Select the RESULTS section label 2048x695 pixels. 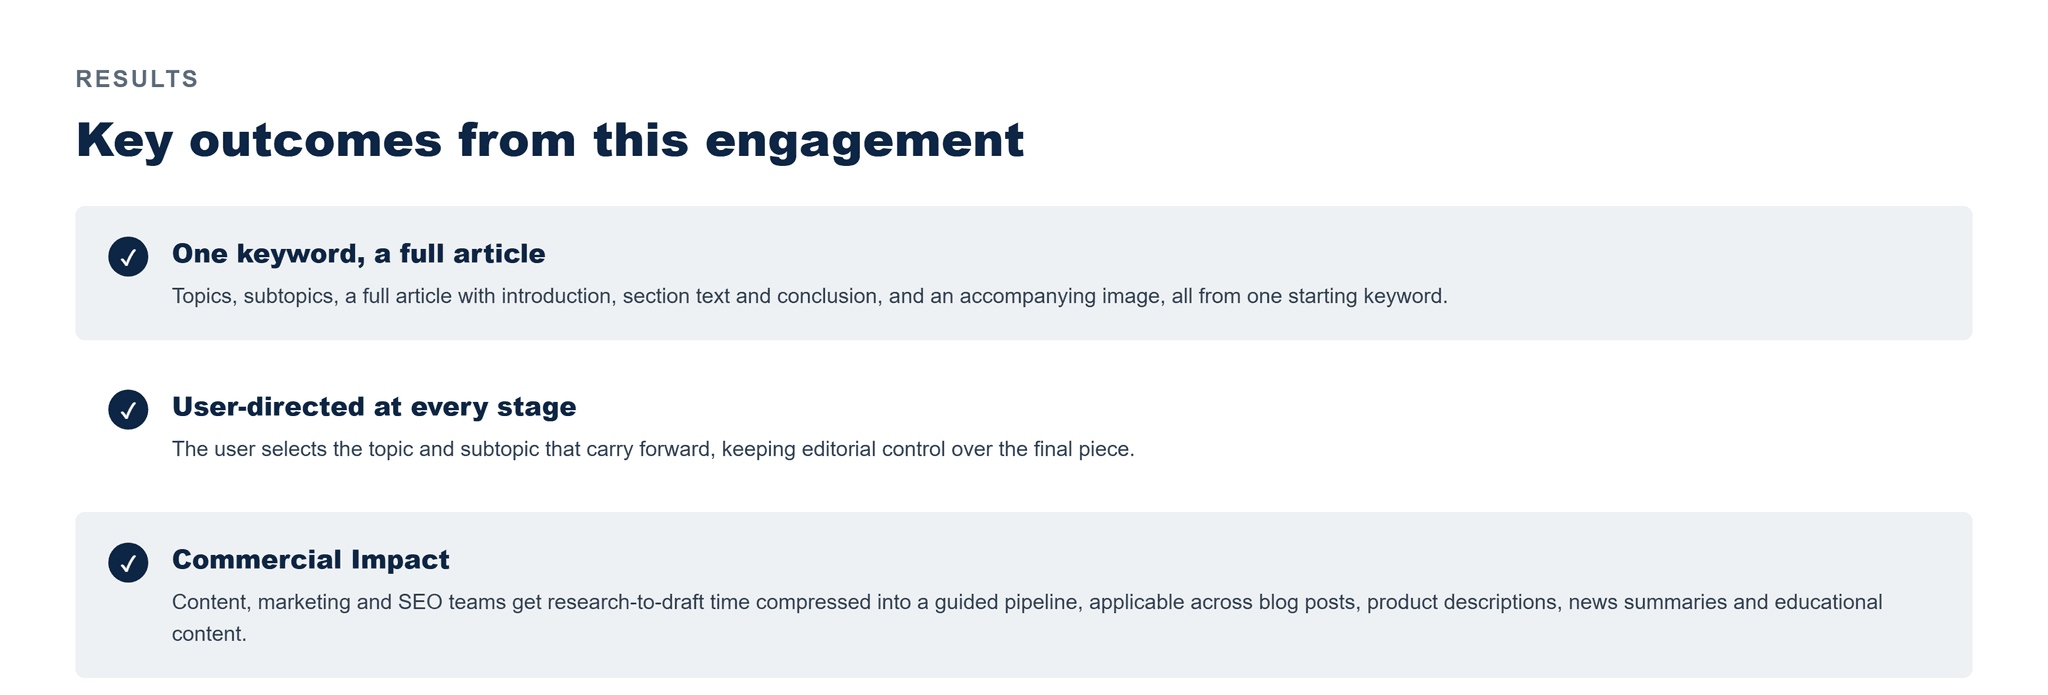[x=137, y=79]
